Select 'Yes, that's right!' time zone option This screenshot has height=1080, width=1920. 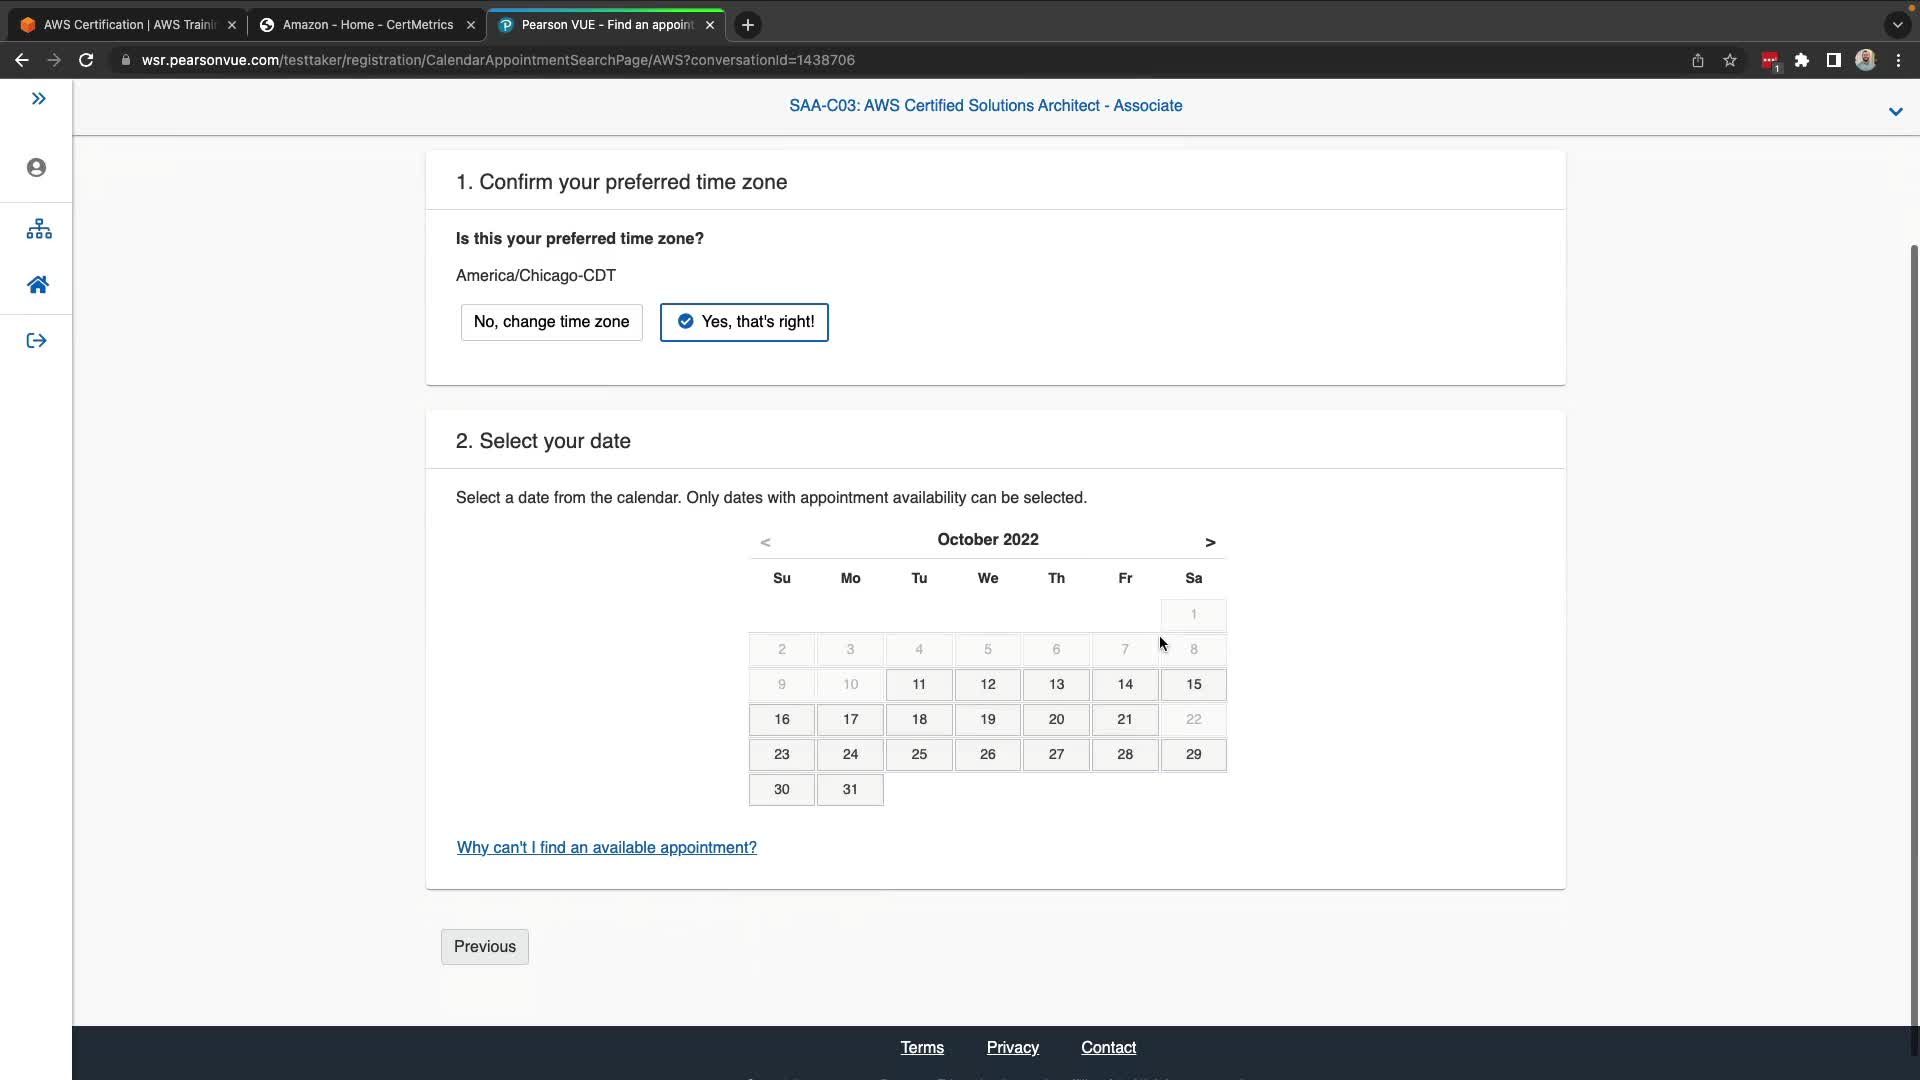point(744,322)
